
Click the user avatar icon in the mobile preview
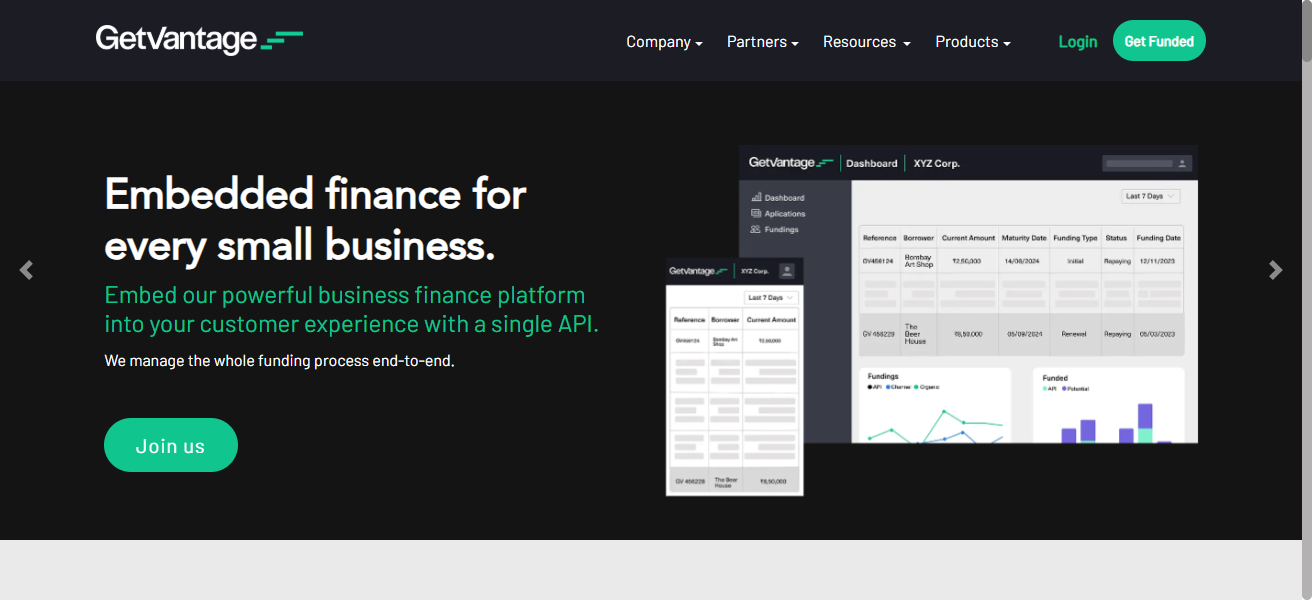click(787, 271)
